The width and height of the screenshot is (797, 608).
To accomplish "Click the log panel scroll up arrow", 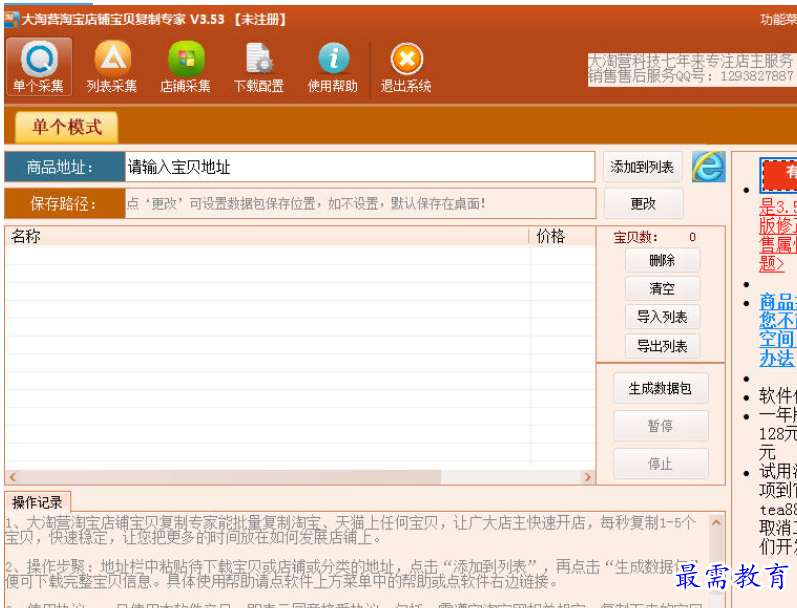I will coord(716,522).
